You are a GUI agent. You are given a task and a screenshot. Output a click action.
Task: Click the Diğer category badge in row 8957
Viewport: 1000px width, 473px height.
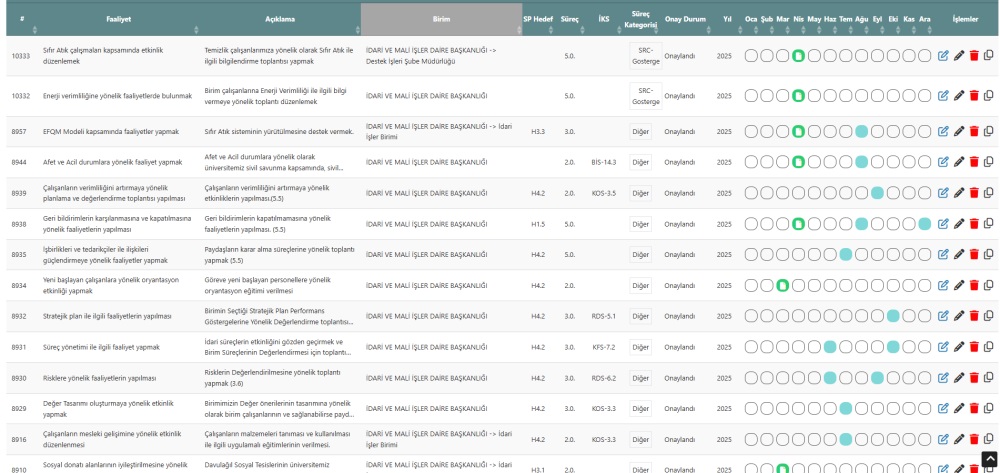click(x=641, y=131)
